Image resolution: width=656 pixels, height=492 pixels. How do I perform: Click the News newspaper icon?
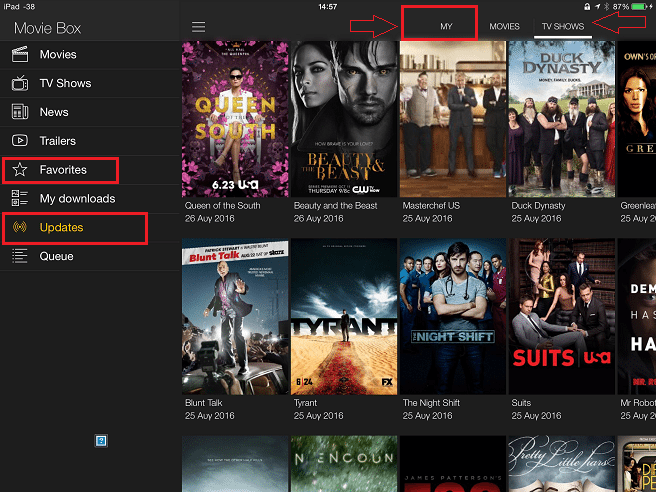point(20,112)
